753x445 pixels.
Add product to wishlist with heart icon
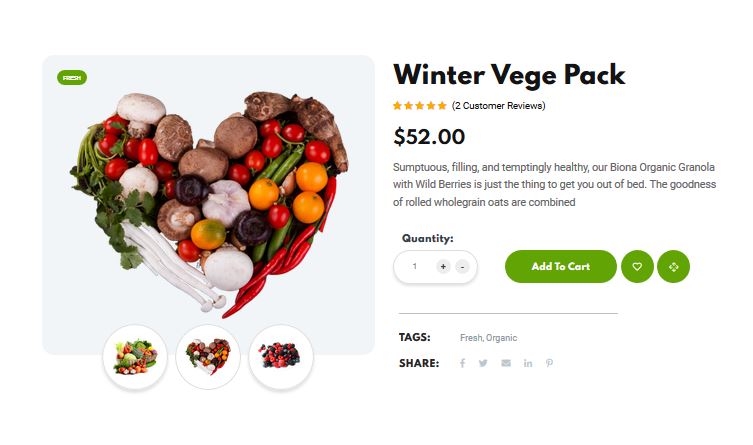pyautogui.click(x=637, y=266)
